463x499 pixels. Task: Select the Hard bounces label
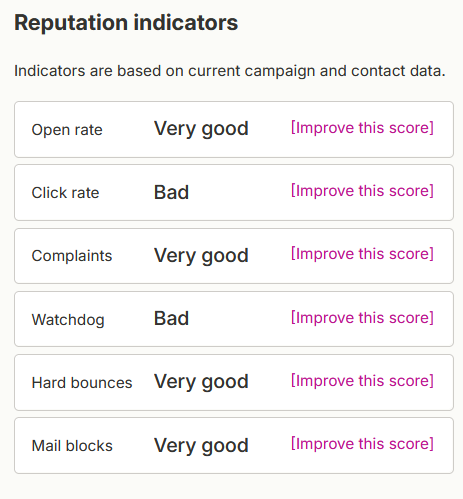point(82,383)
